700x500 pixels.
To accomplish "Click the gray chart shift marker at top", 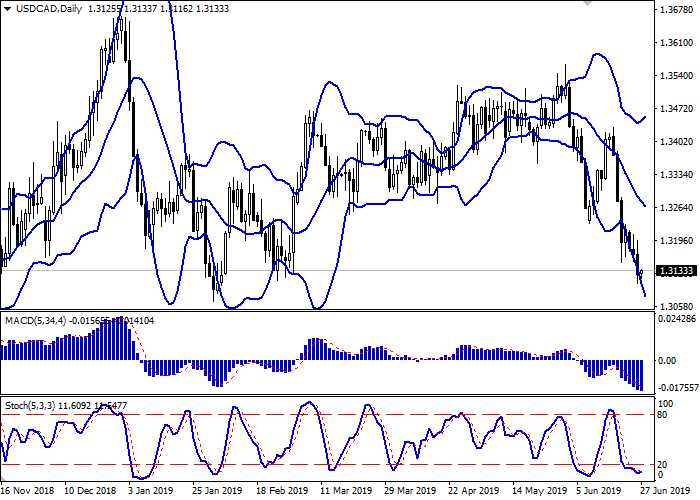I will 587,4.
